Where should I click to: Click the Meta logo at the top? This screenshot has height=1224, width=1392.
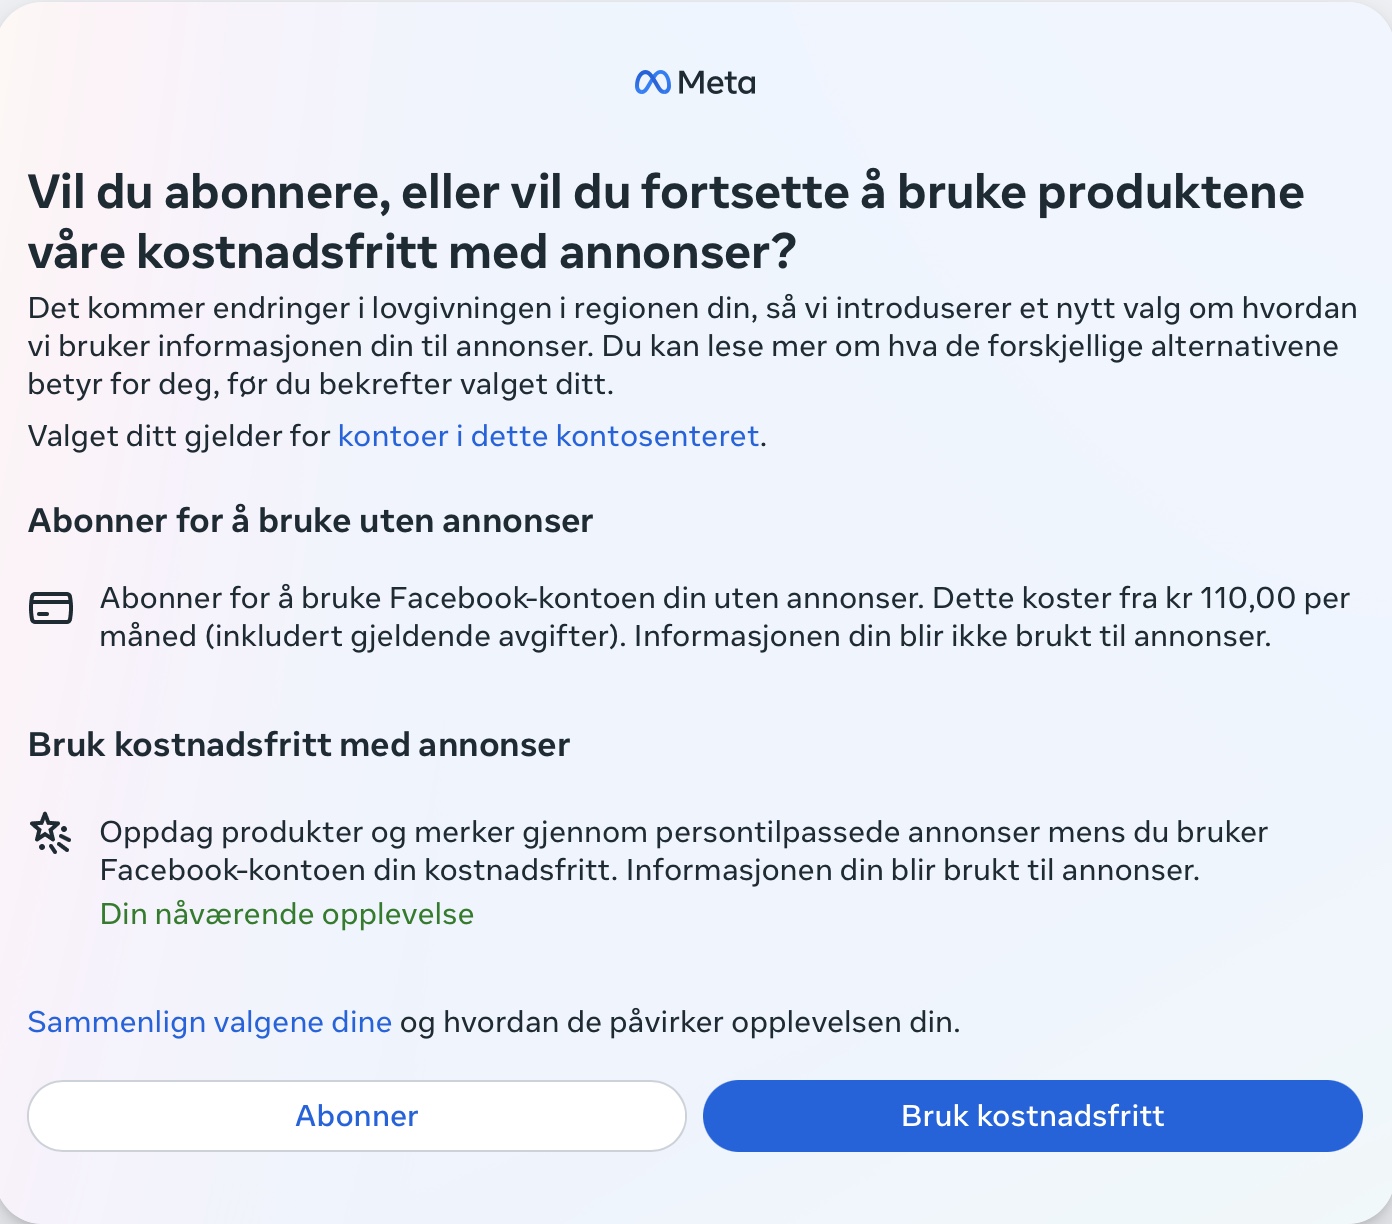[696, 82]
